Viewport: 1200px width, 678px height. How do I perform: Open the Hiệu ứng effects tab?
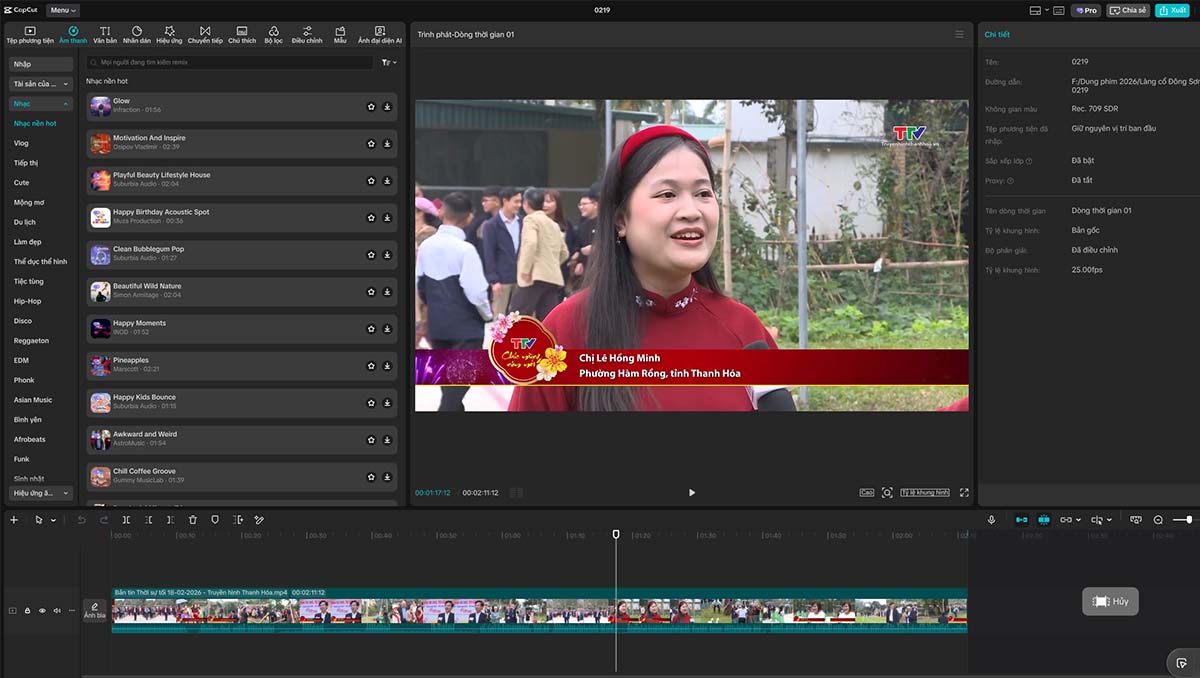(169, 35)
